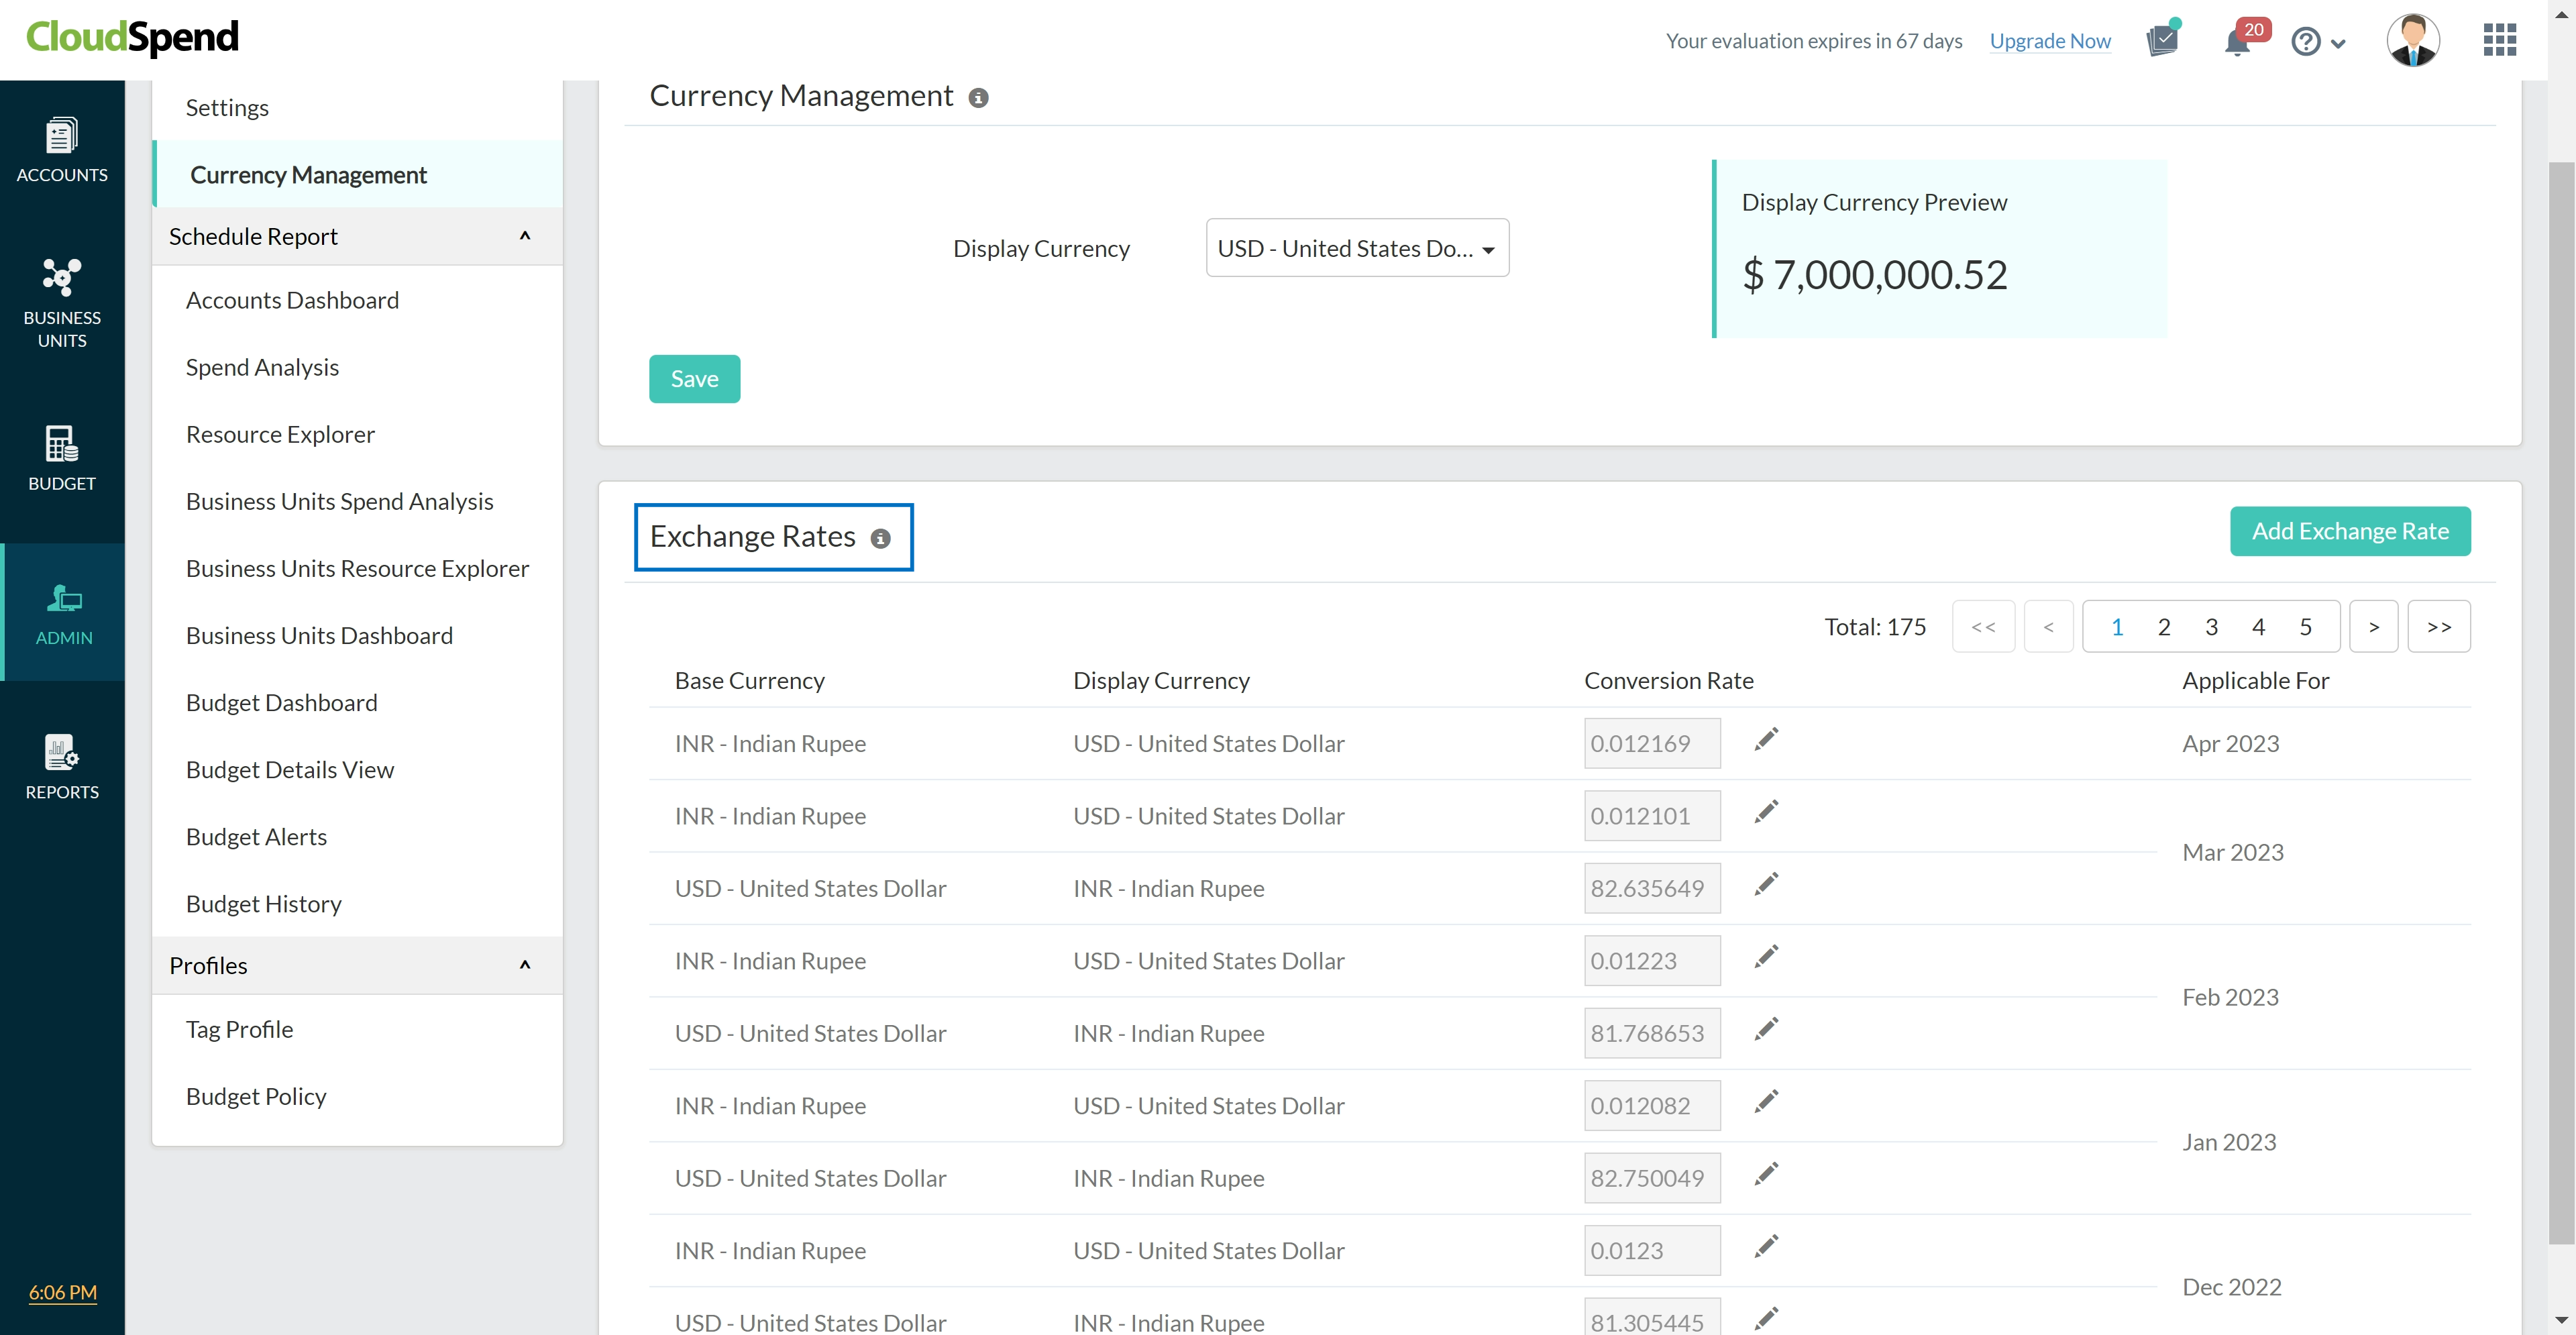Image resolution: width=2576 pixels, height=1335 pixels.
Task: Collapse the Profiles section
Action: coord(523,965)
